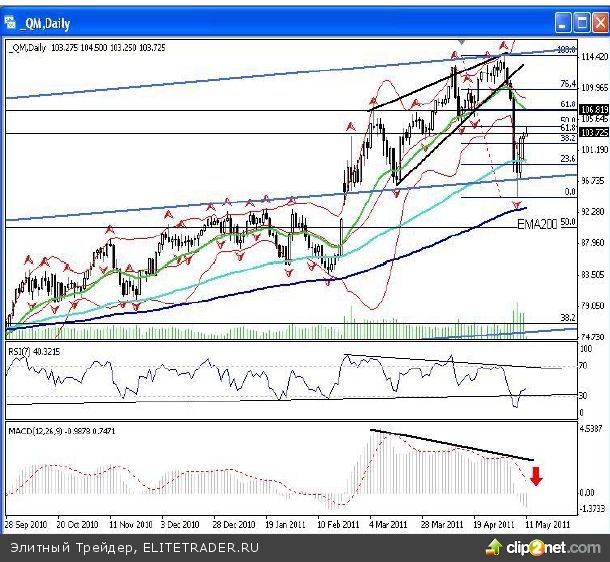Select the 0.0 Fibonacci level label
610x562 pixels.
570,191
